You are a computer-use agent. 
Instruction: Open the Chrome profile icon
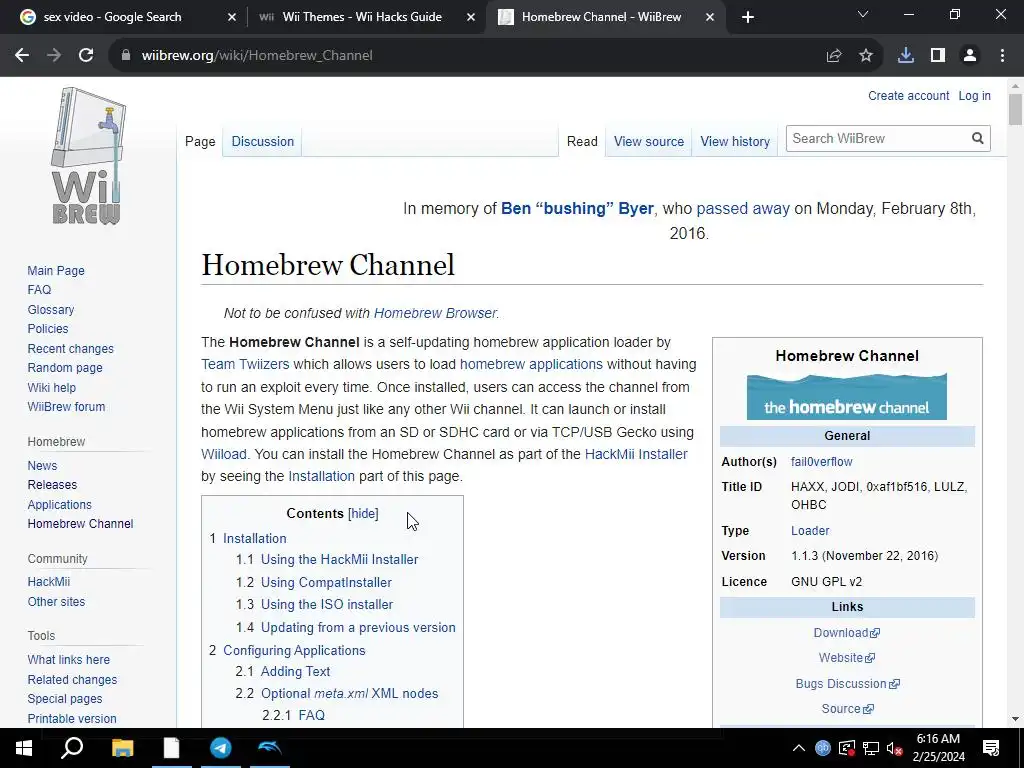pos(970,56)
